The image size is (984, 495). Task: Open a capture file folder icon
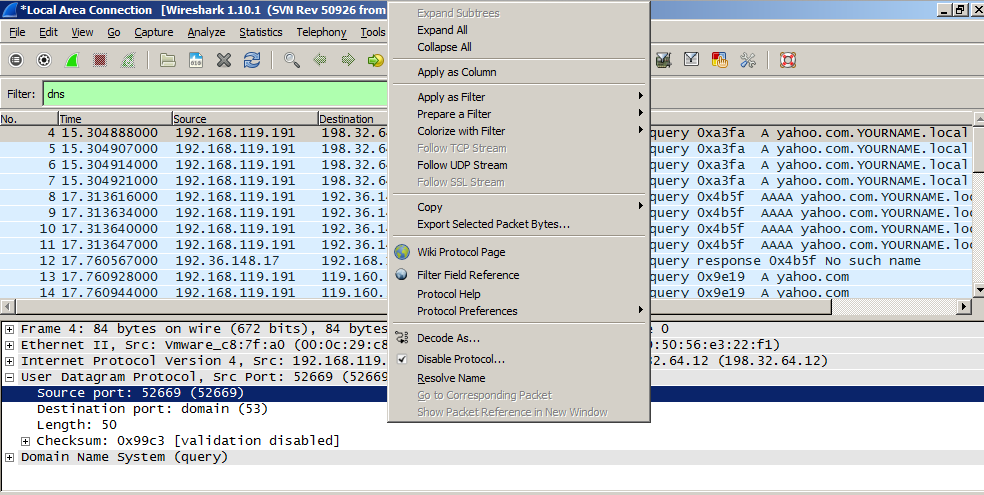pyautogui.click(x=168, y=60)
